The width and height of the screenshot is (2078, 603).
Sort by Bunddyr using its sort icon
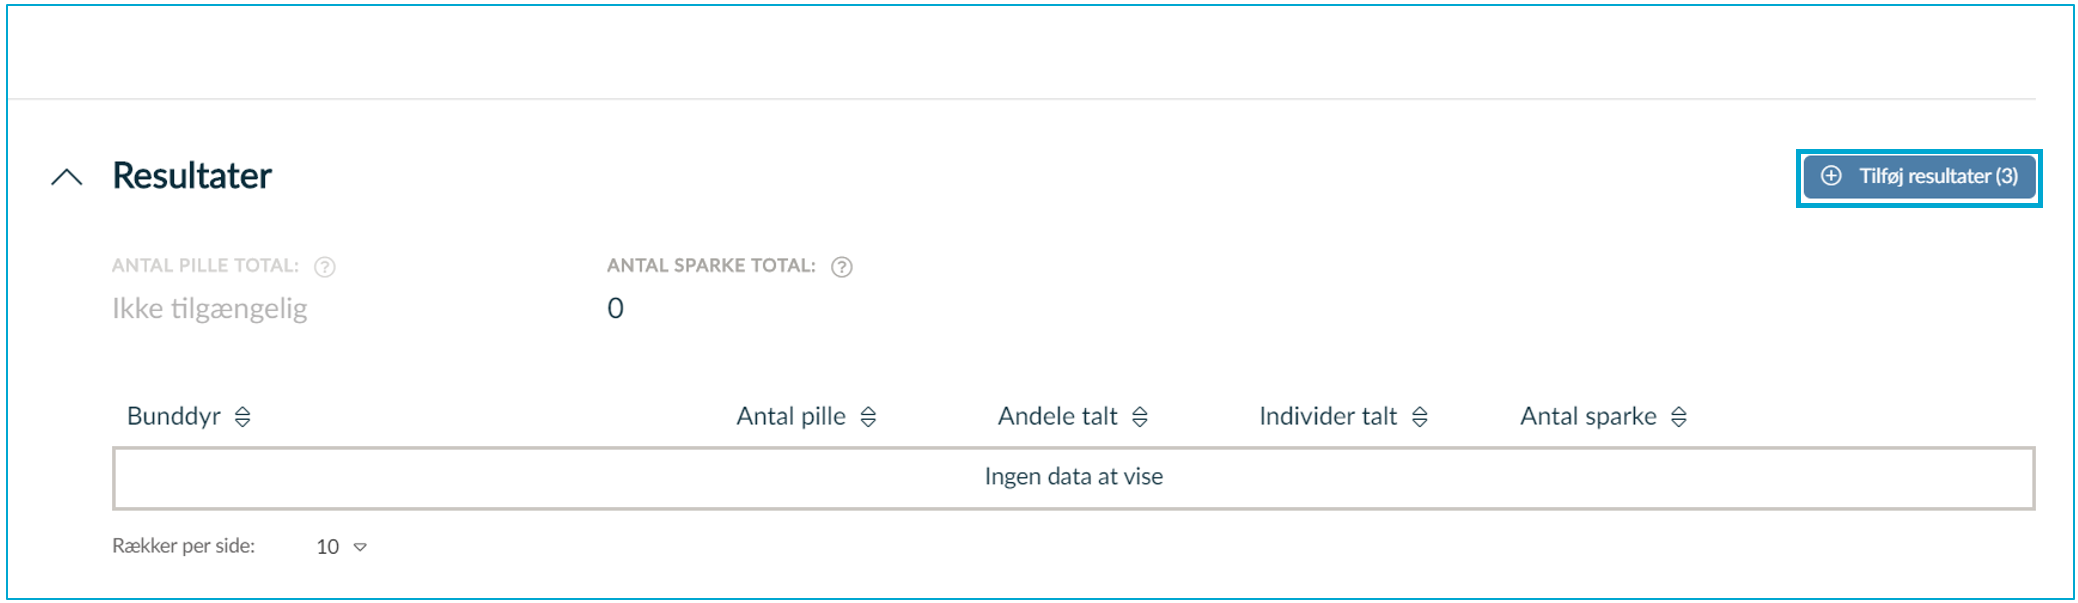tap(242, 417)
